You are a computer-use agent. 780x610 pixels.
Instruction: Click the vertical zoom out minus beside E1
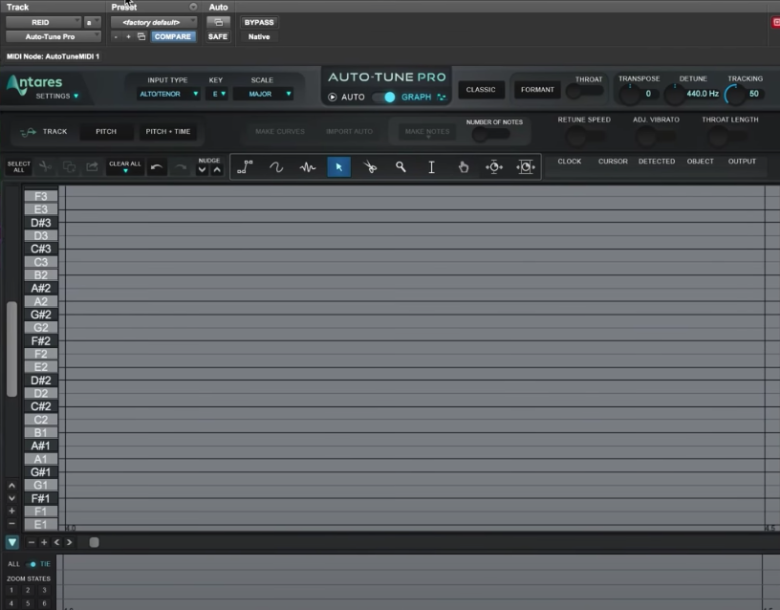pos(12,523)
